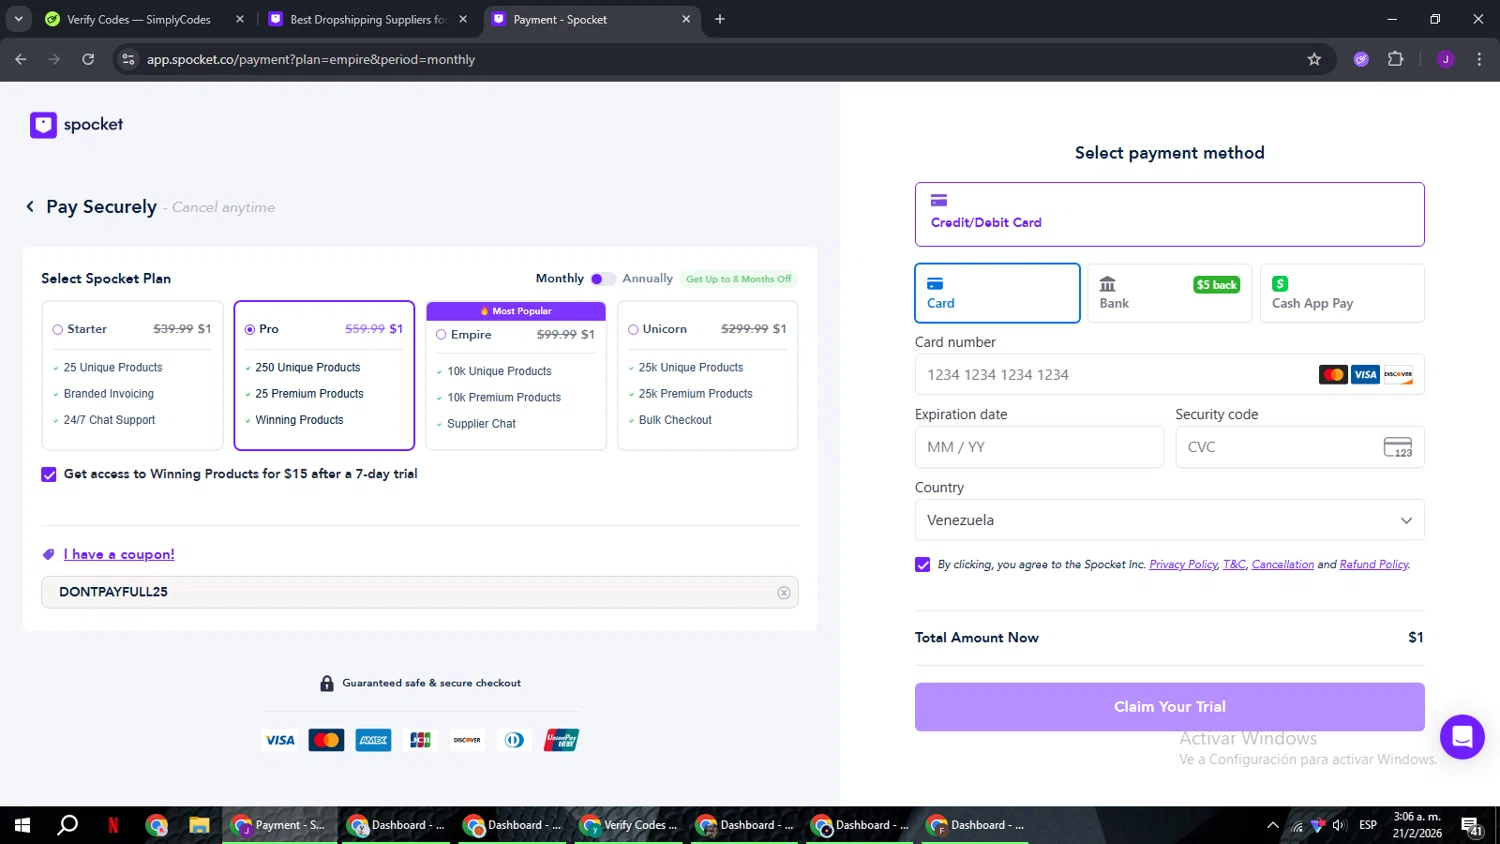Screen dimensions: 1500x844
Task: Go back to the previous browser page
Action: click(21, 59)
